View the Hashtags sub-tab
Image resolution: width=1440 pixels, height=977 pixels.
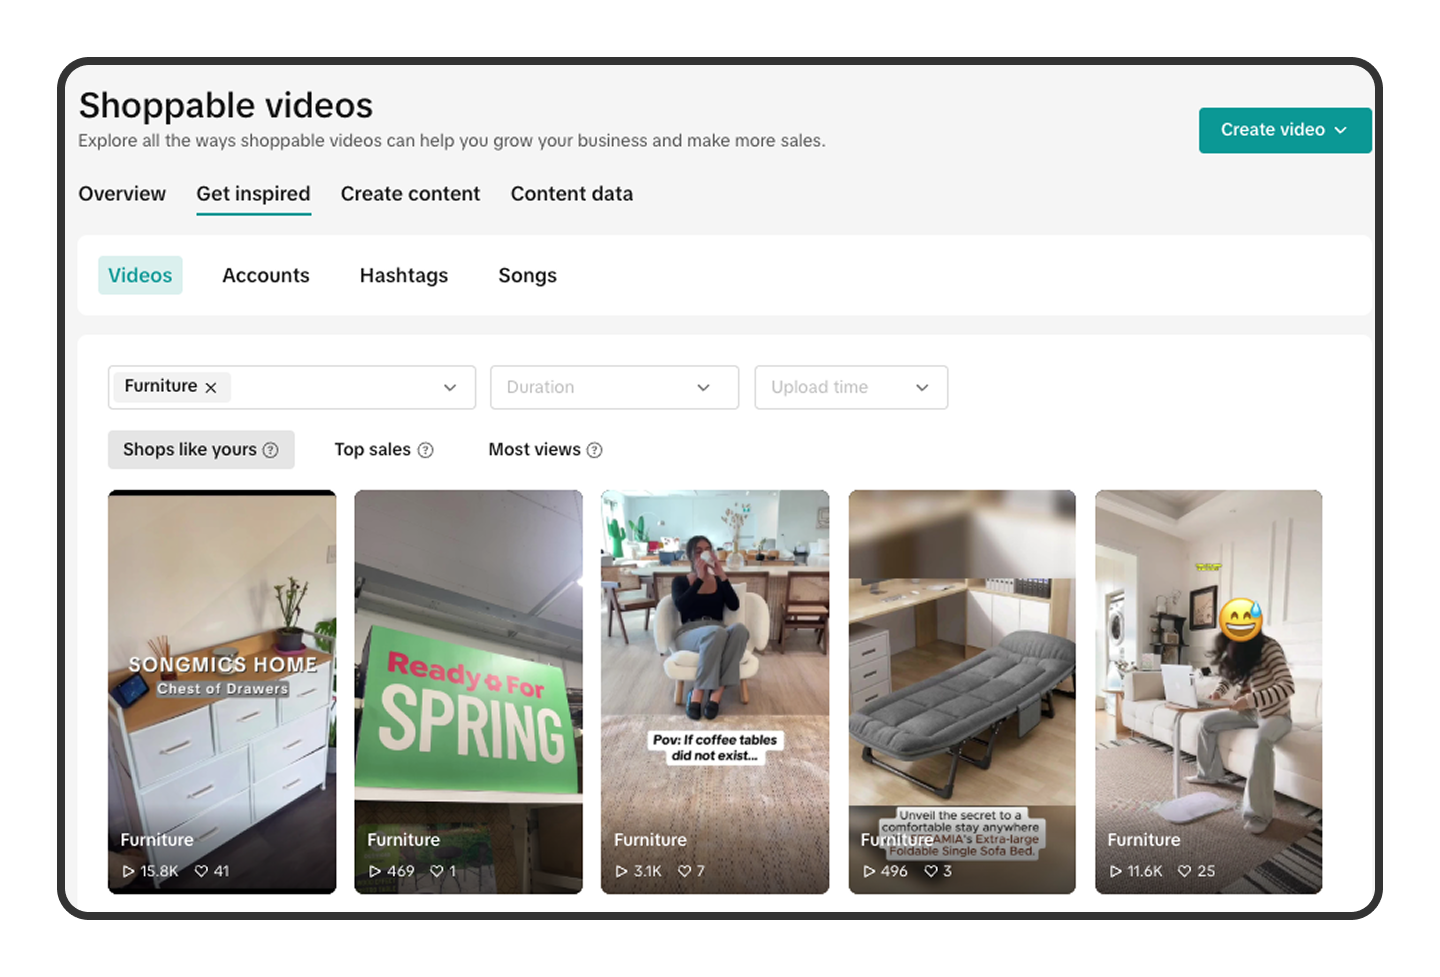[x=404, y=275]
